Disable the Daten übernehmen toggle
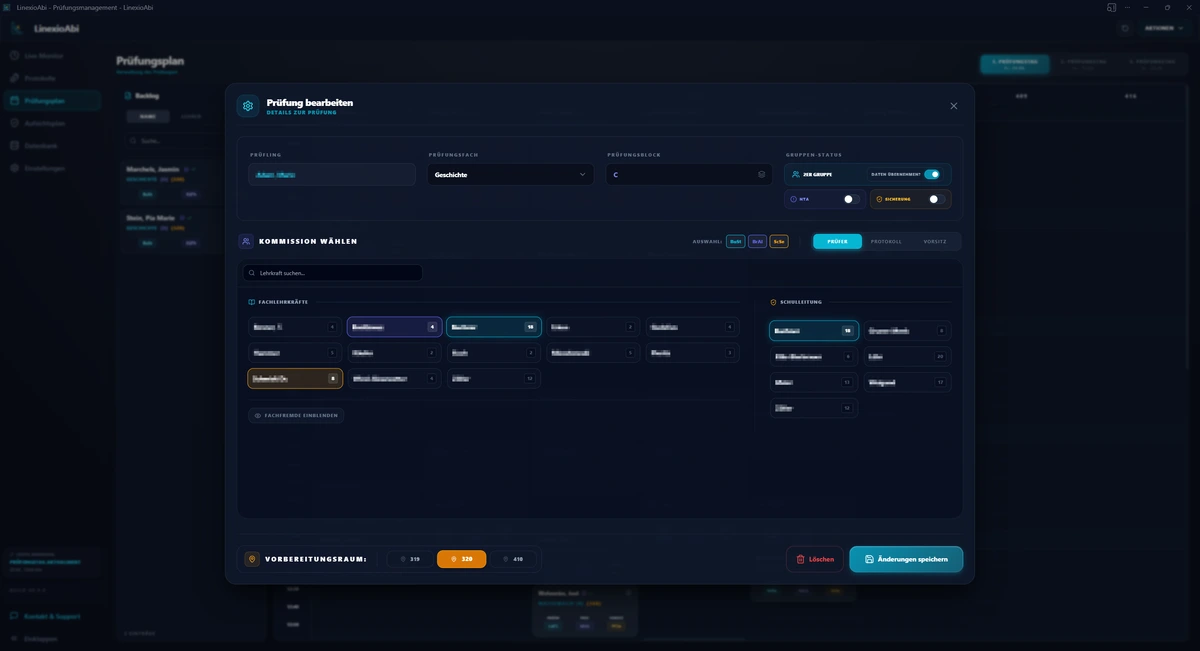The width and height of the screenshot is (1200, 651). [931, 174]
